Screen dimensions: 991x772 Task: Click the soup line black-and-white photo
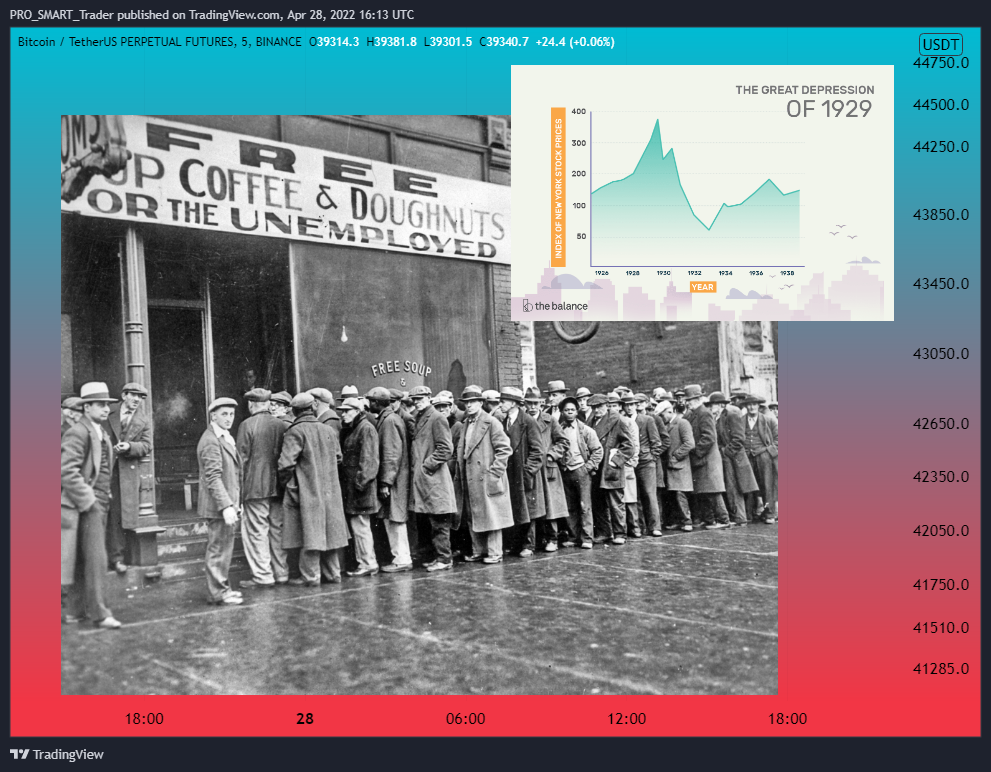[419, 405]
